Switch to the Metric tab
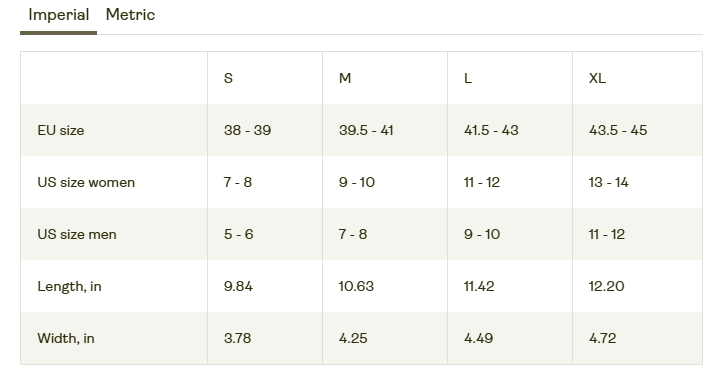This screenshot has height=382, width=723. 130,15
